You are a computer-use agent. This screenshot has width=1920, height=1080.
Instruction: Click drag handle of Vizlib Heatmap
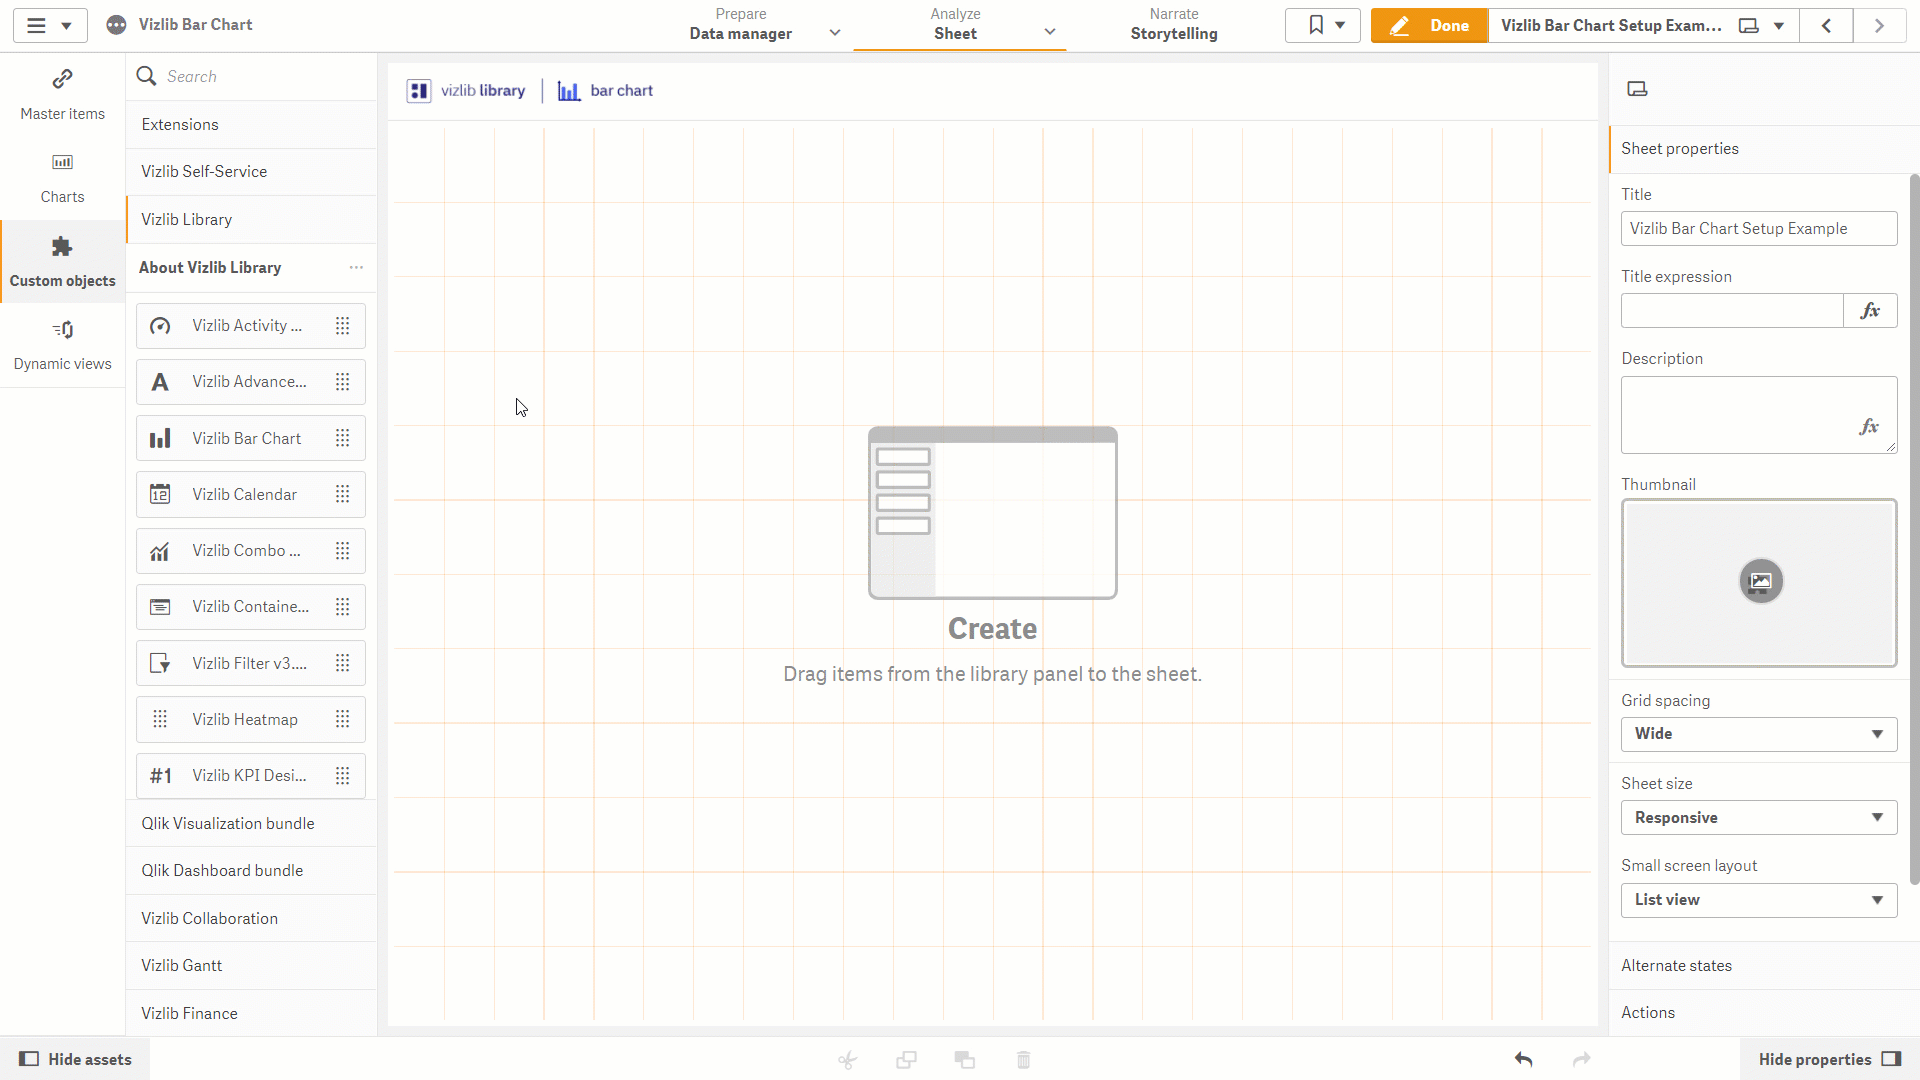coord(342,719)
